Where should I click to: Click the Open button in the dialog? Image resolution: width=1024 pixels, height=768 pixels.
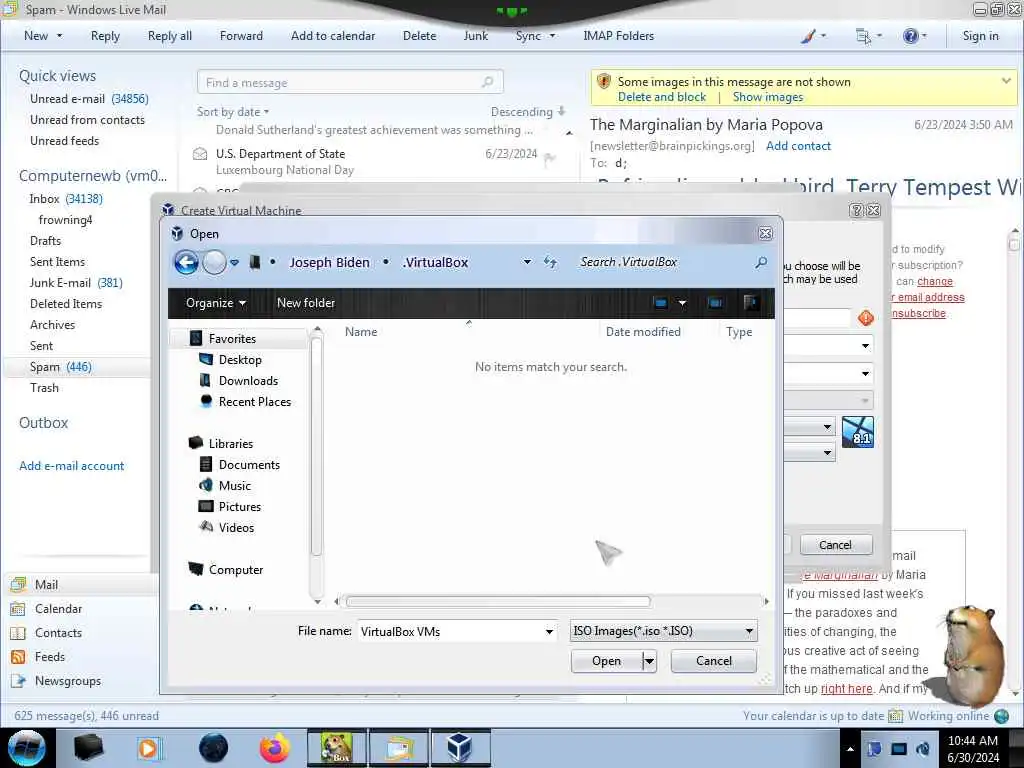tap(606, 661)
